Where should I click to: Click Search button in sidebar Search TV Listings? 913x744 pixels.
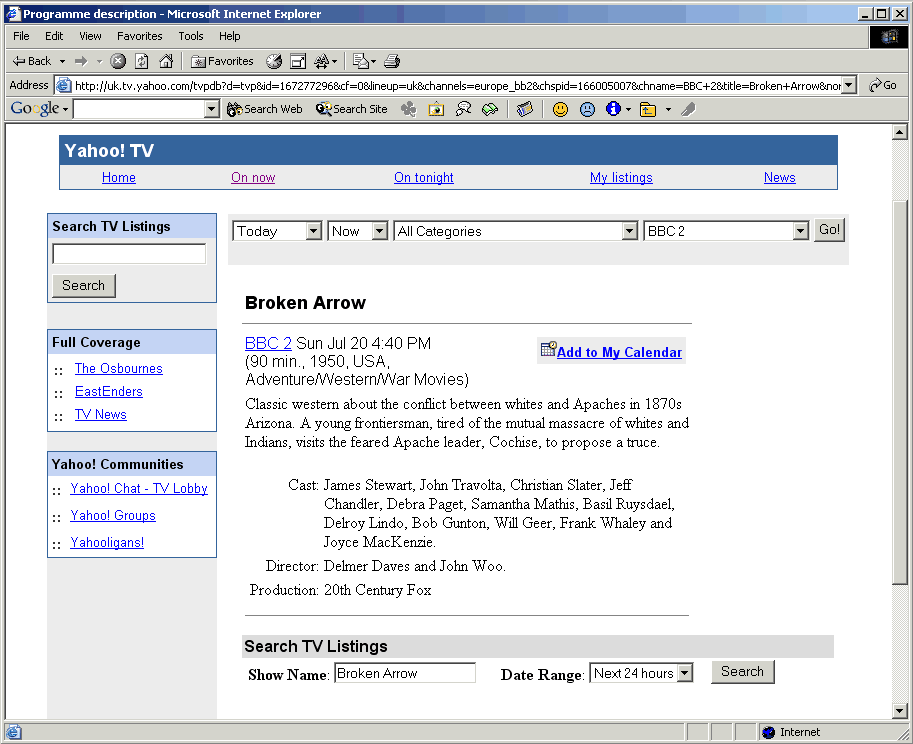84,286
